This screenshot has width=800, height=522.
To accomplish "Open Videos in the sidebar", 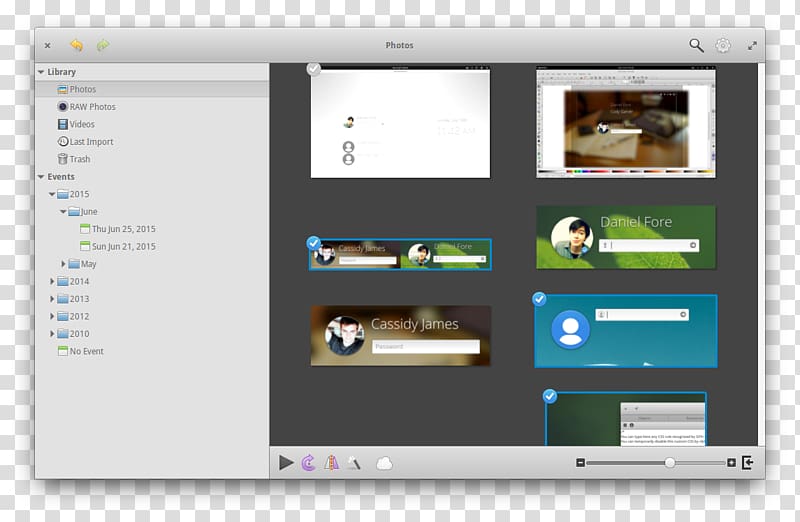I will [152, 124].
